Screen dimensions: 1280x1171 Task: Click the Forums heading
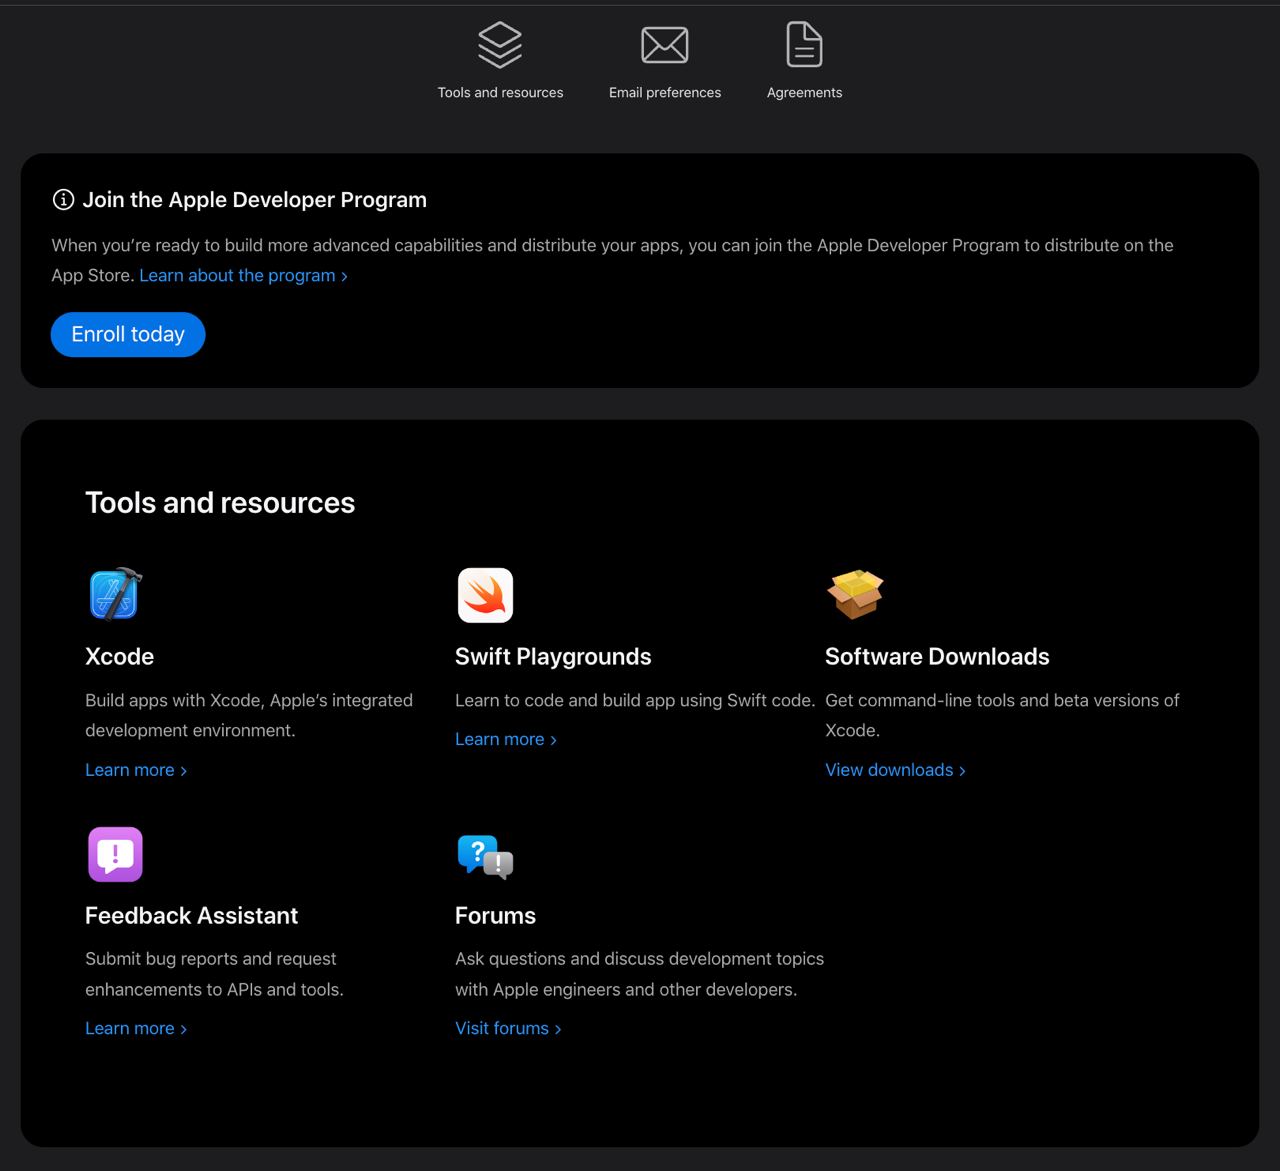pyautogui.click(x=495, y=916)
